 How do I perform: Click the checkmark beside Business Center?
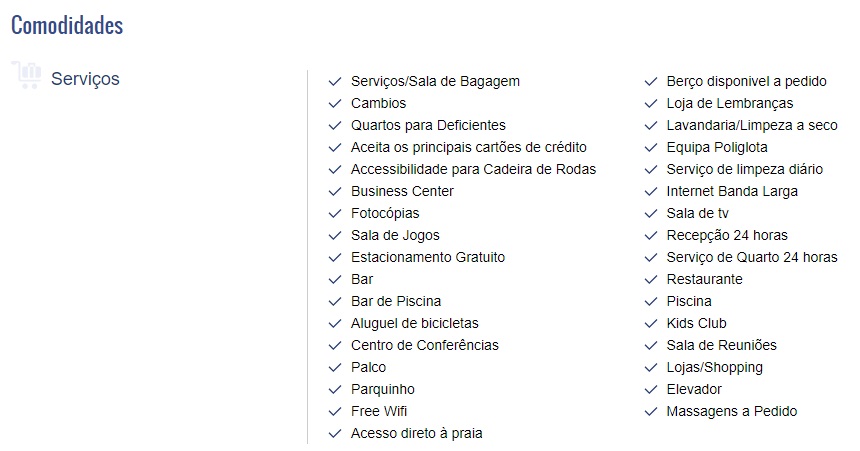[335, 191]
